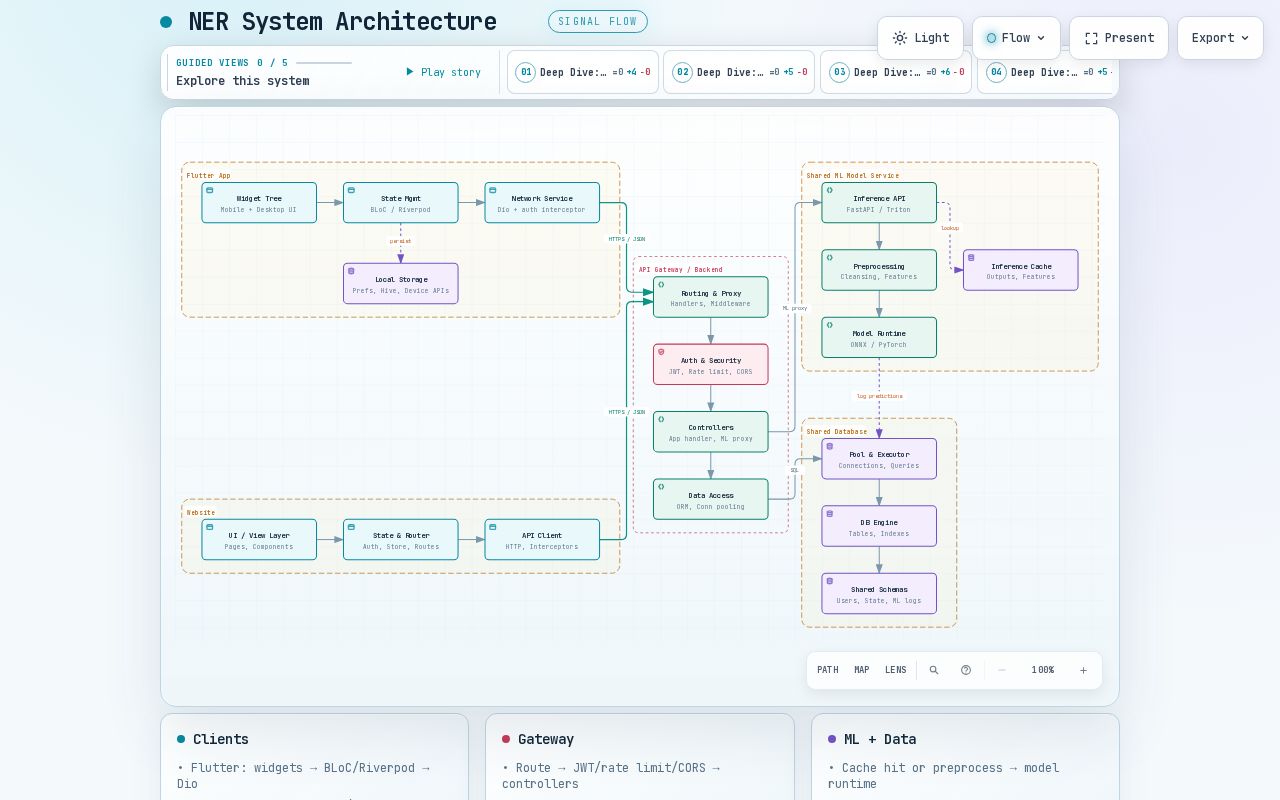The height and width of the screenshot is (800, 1280).
Task: Click the Controllers node icon
Action: (661, 419)
